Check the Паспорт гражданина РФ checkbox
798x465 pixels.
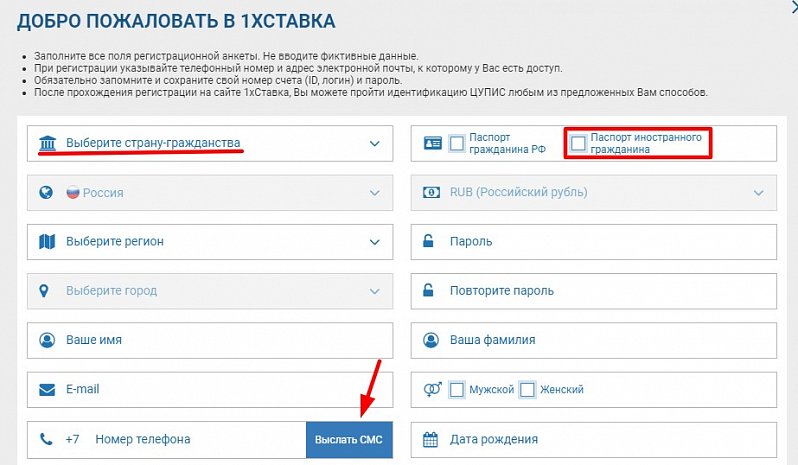coord(457,144)
